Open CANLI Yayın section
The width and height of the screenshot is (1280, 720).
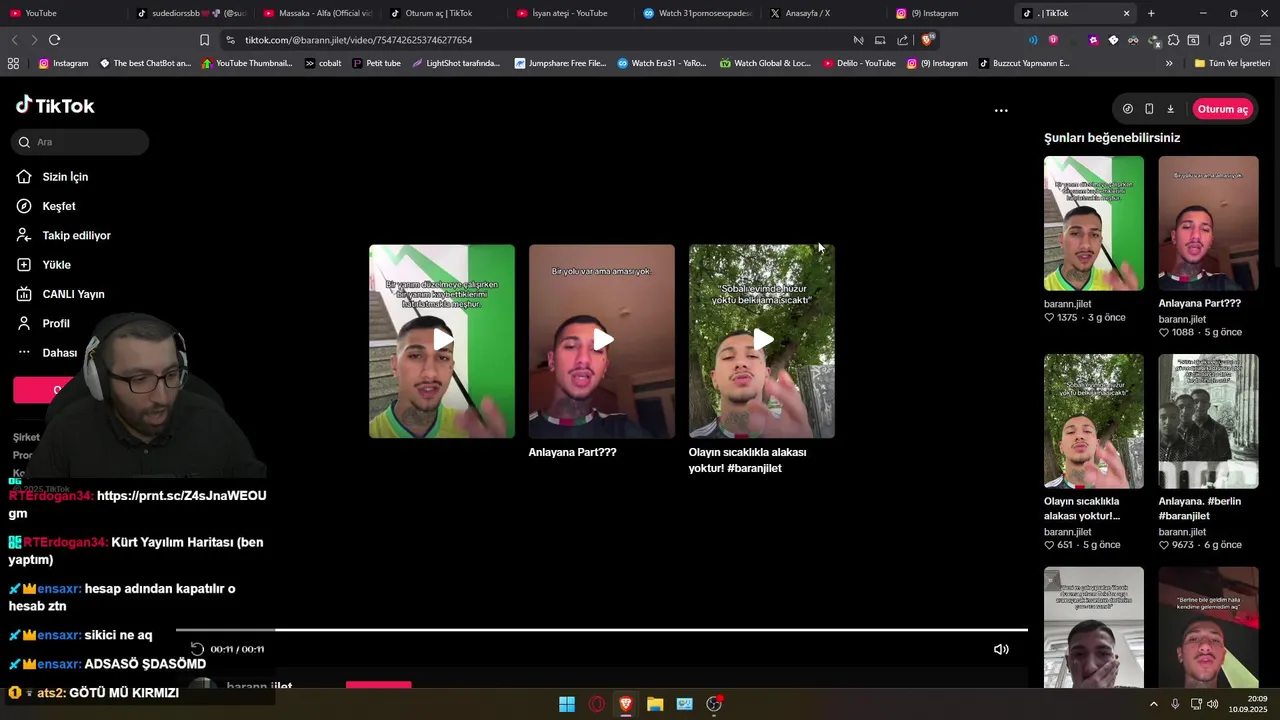pos(60,294)
